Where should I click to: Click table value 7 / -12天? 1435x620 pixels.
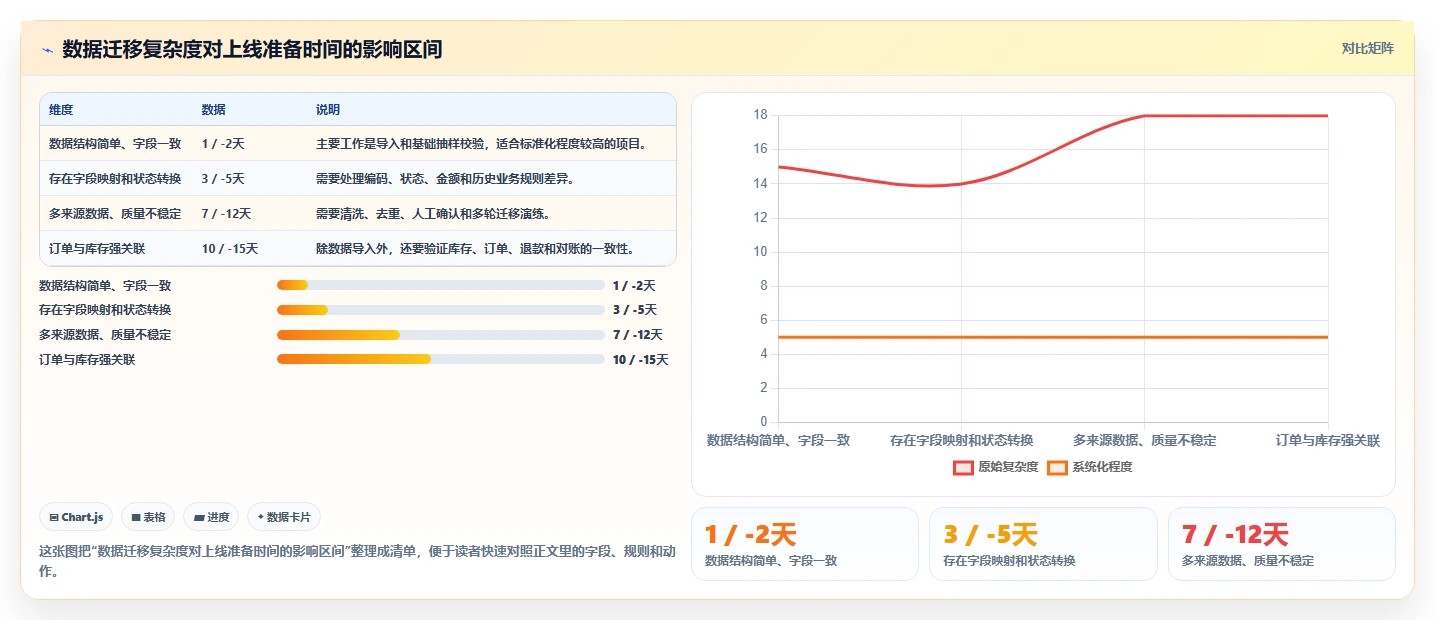point(226,214)
